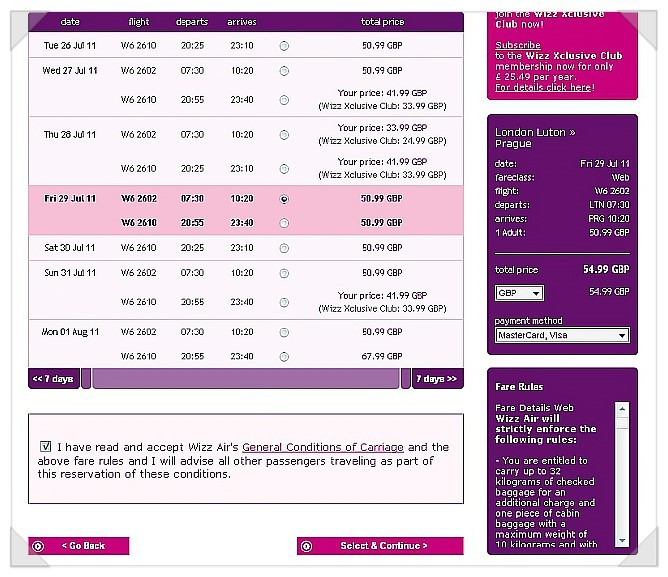This screenshot has height=577, width=668.
Task: Select Tue 26 Jul W6 2610 flight radio
Action: [284, 46]
